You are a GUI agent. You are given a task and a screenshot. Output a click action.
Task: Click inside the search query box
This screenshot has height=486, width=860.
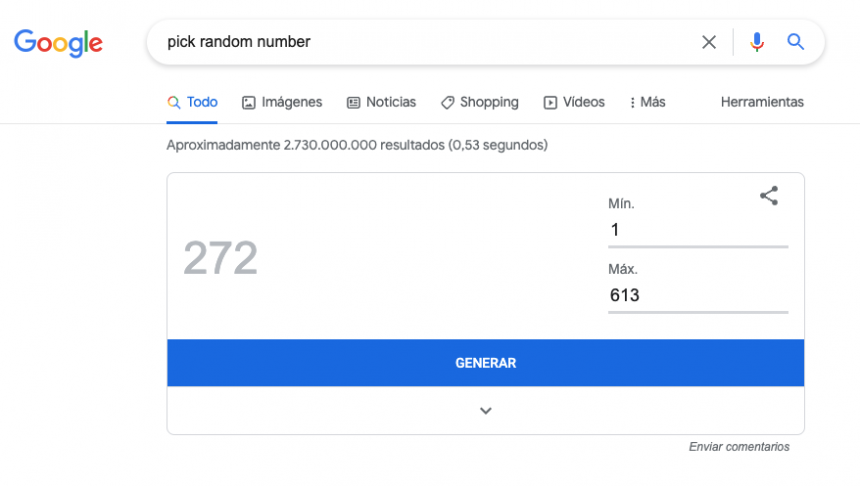pos(420,42)
